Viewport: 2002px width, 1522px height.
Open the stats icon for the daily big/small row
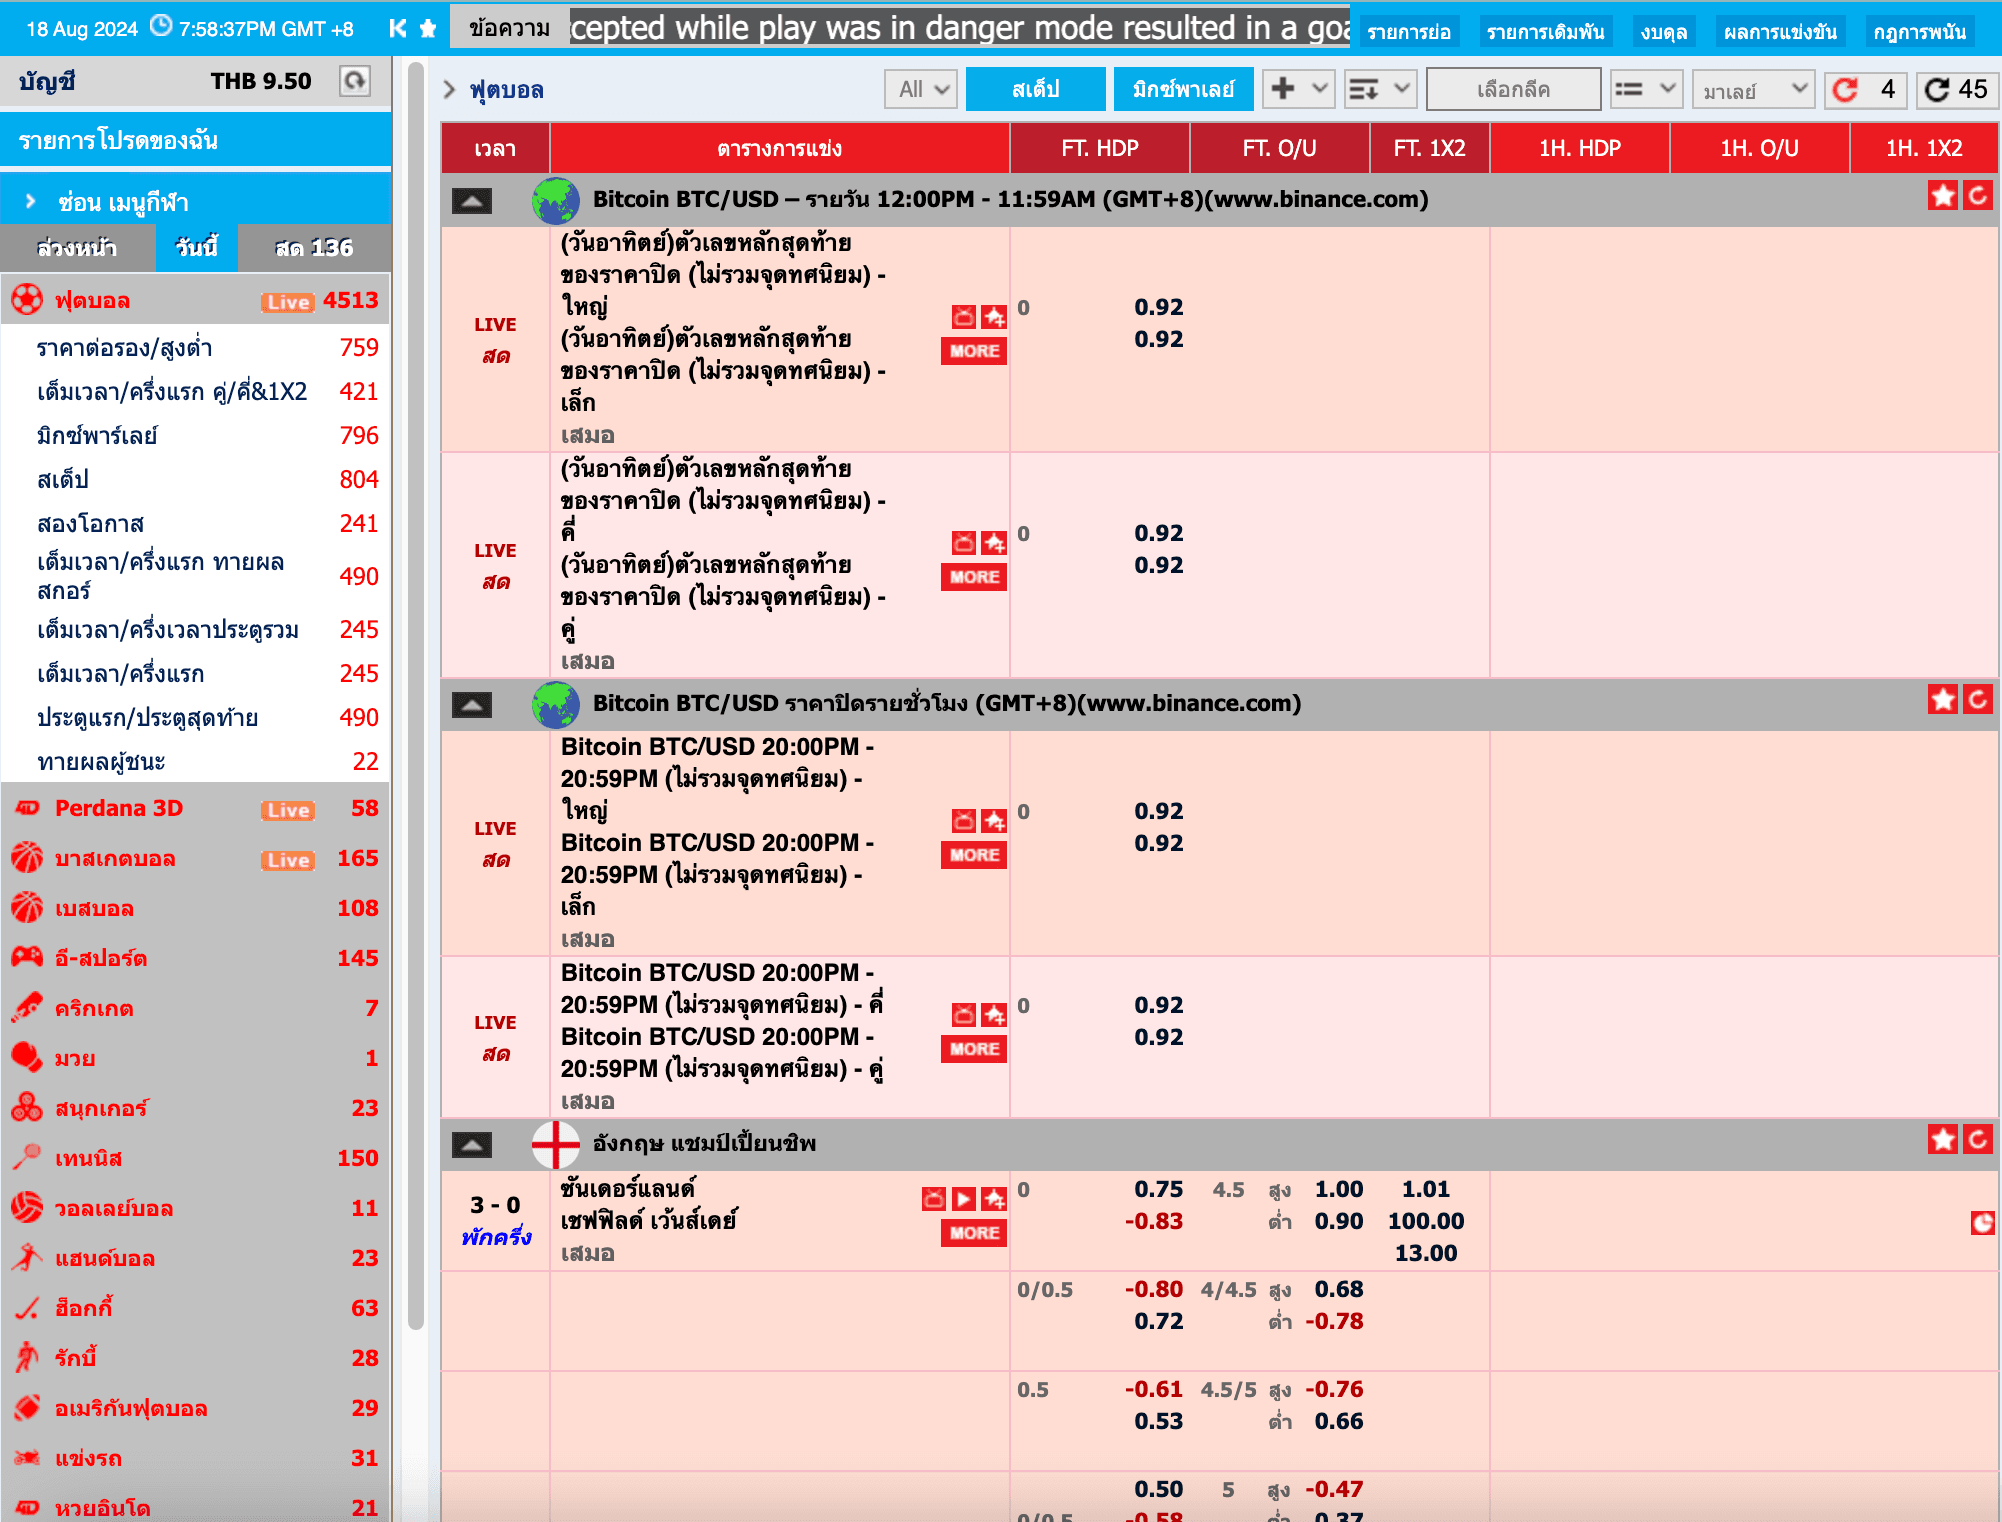tap(964, 317)
